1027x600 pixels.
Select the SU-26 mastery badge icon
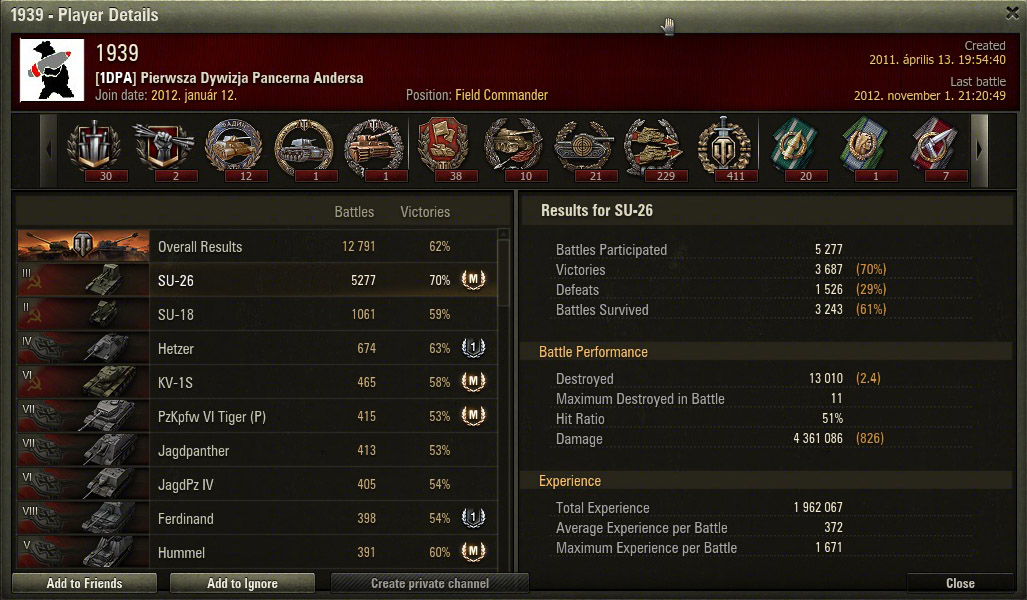(473, 280)
